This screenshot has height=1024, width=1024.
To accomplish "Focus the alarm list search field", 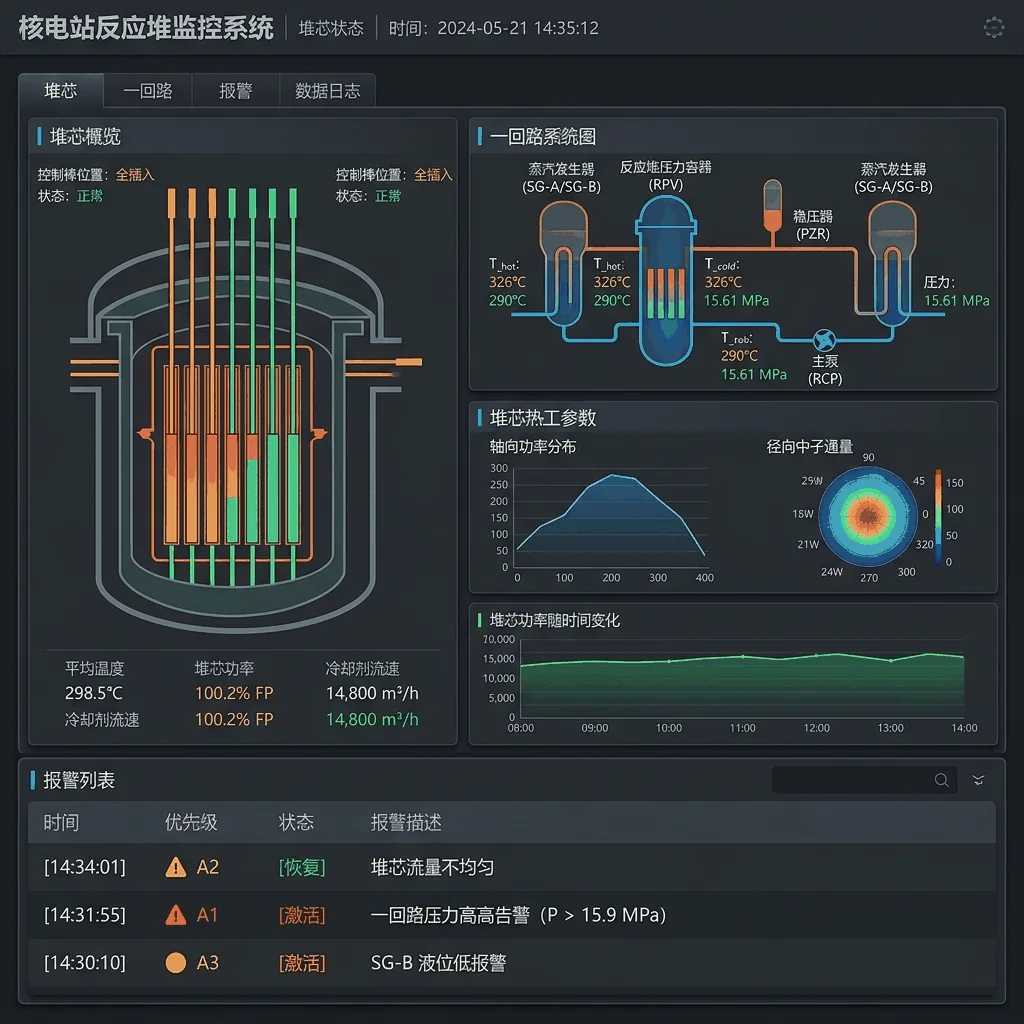I will (x=864, y=780).
